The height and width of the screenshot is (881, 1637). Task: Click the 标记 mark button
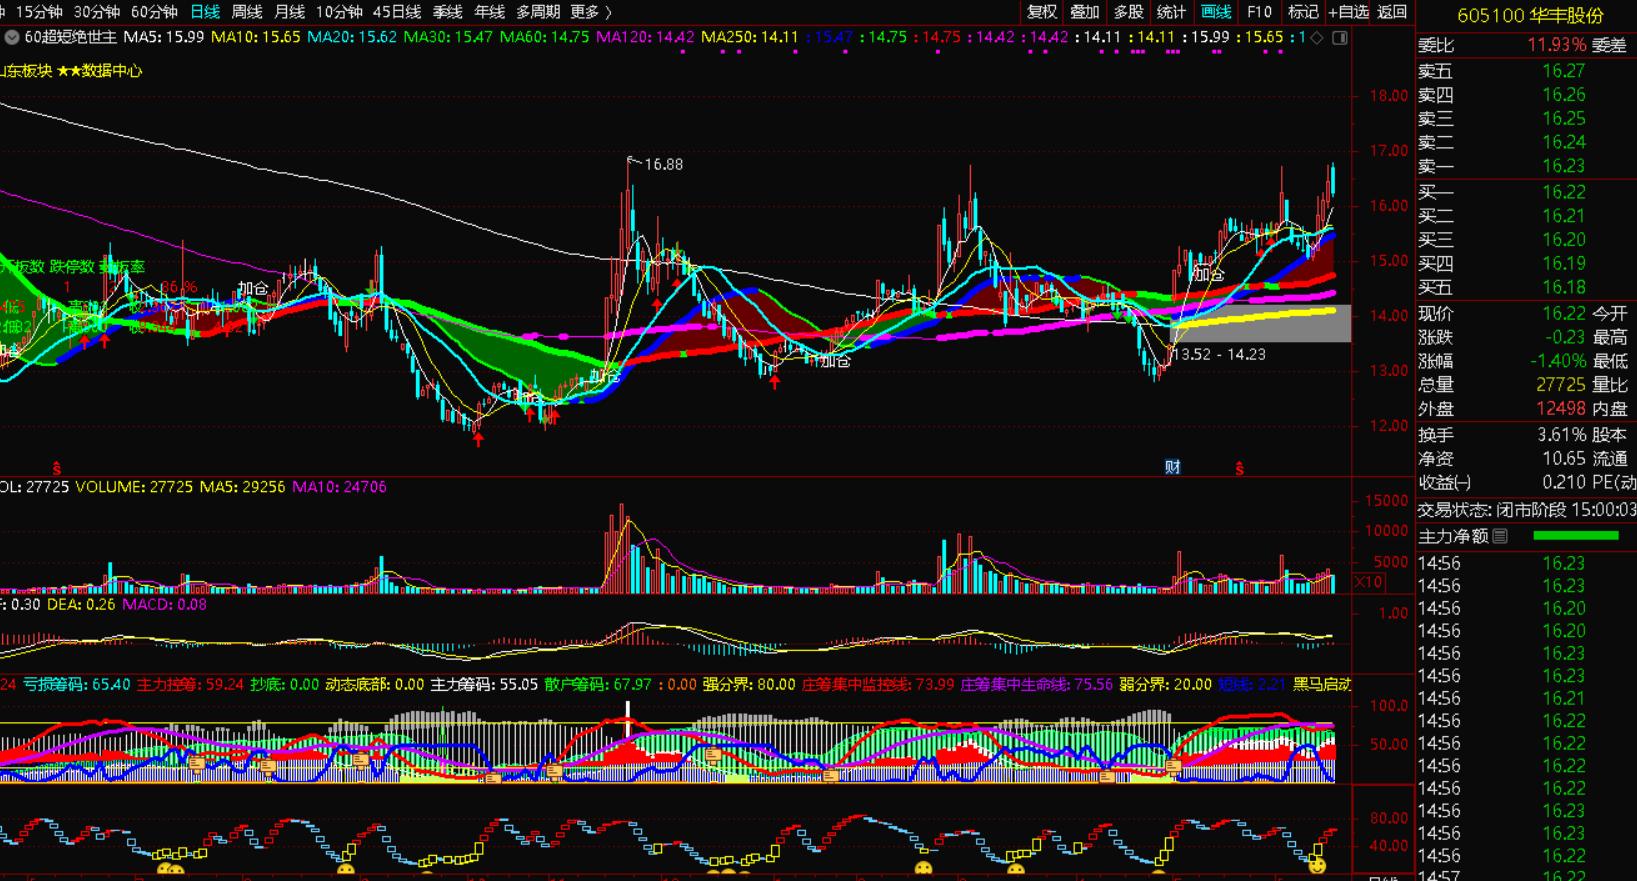(x=1303, y=12)
